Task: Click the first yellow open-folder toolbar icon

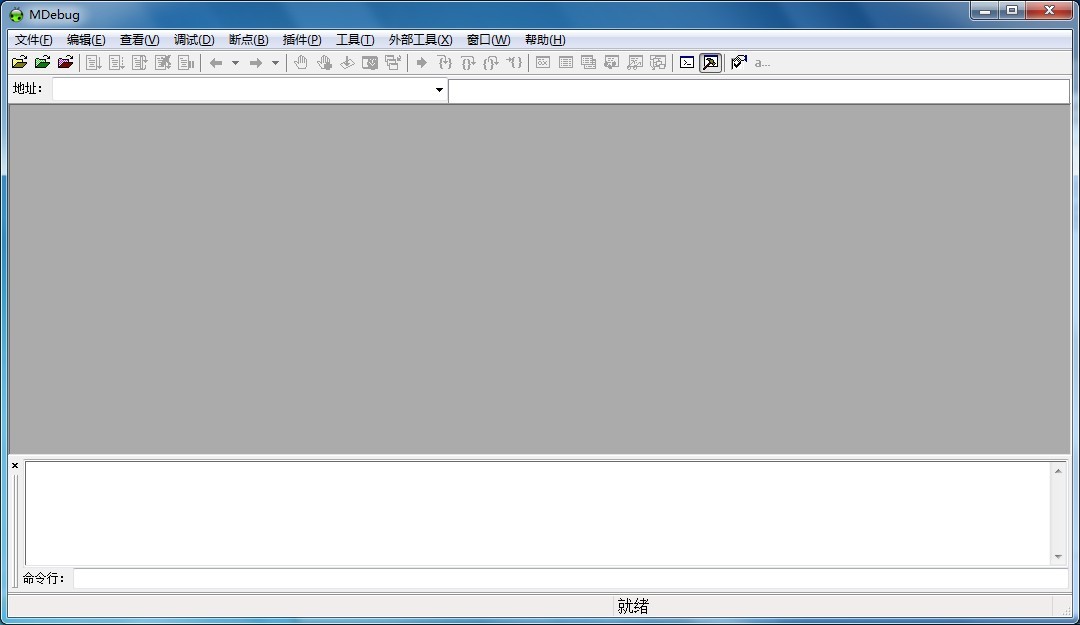Action: tap(19, 63)
